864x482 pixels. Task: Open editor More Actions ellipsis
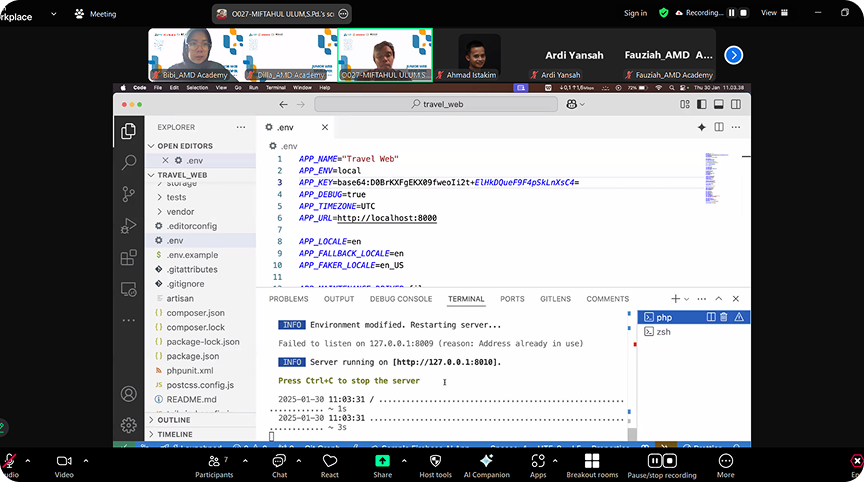(x=736, y=127)
